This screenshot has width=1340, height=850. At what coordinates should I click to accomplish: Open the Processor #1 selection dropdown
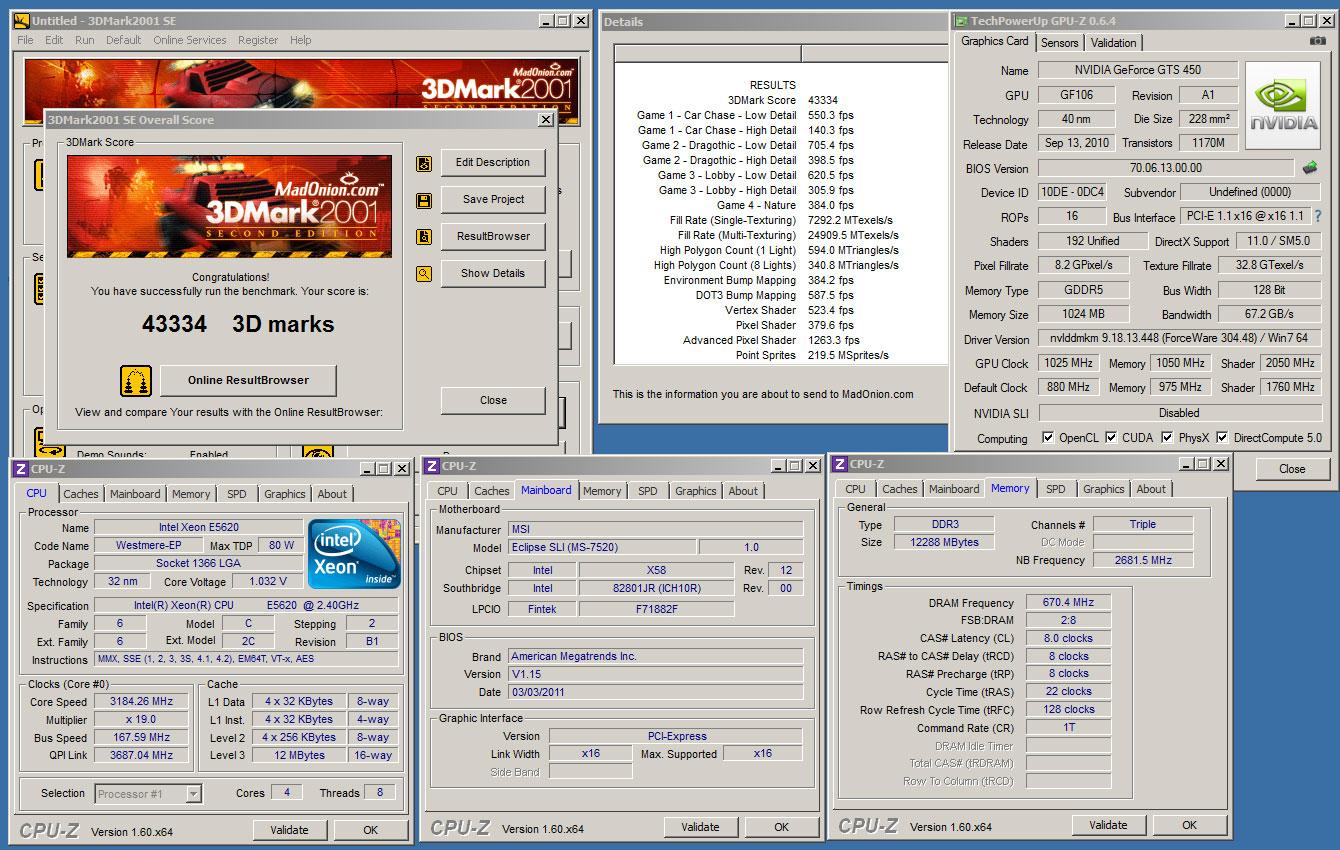tap(194, 794)
